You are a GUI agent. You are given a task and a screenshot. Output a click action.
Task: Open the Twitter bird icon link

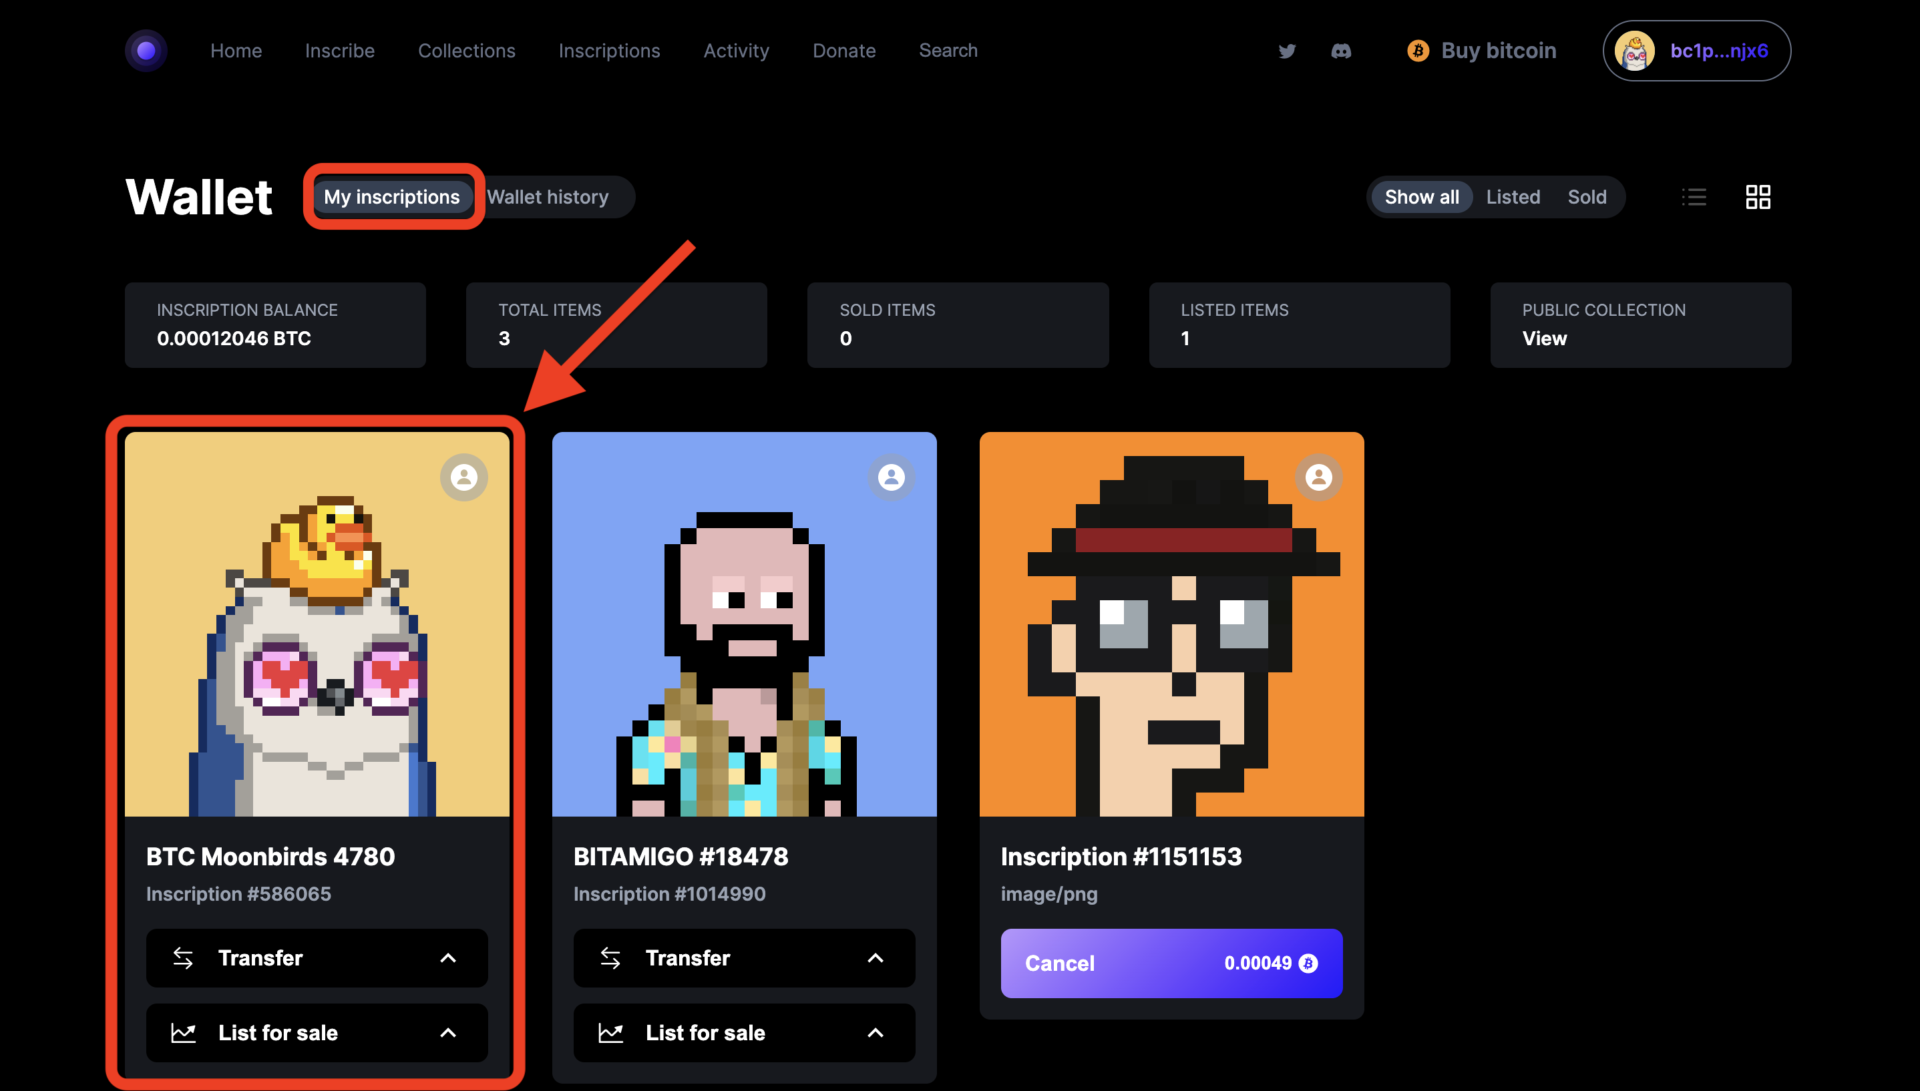(x=1287, y=51)
